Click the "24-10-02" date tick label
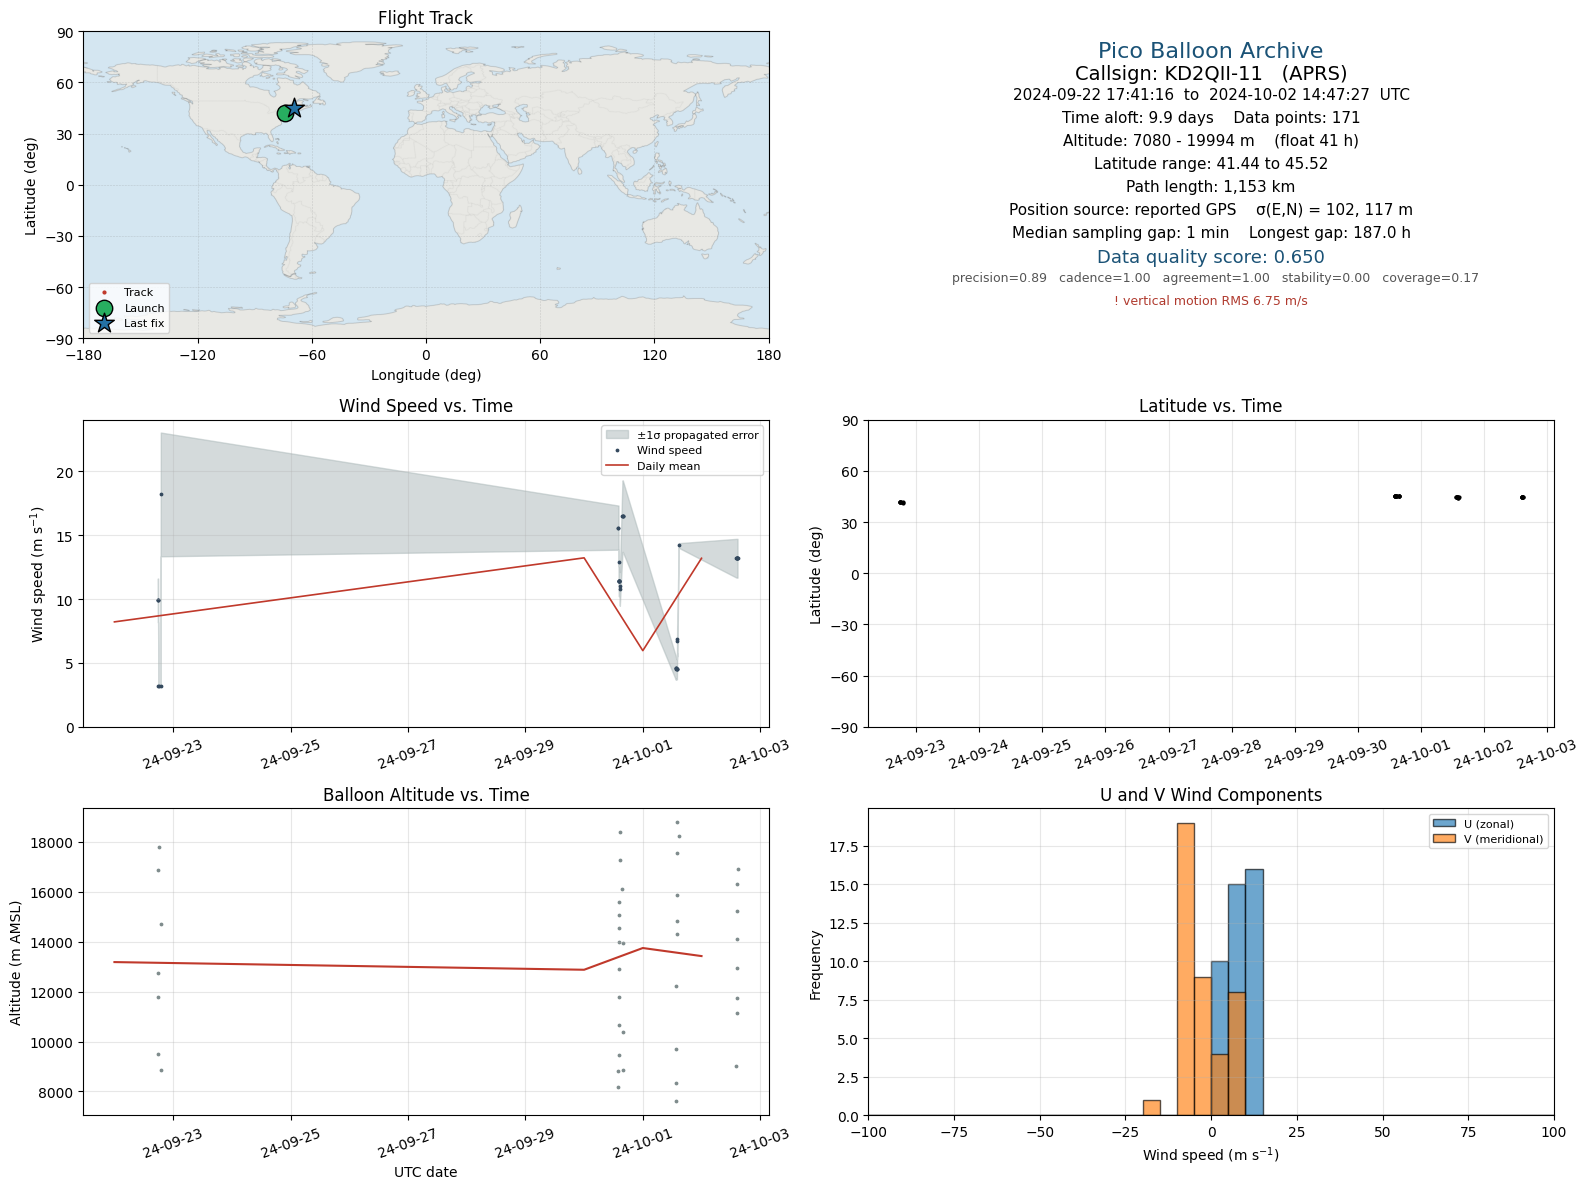 coord(1485,754)
